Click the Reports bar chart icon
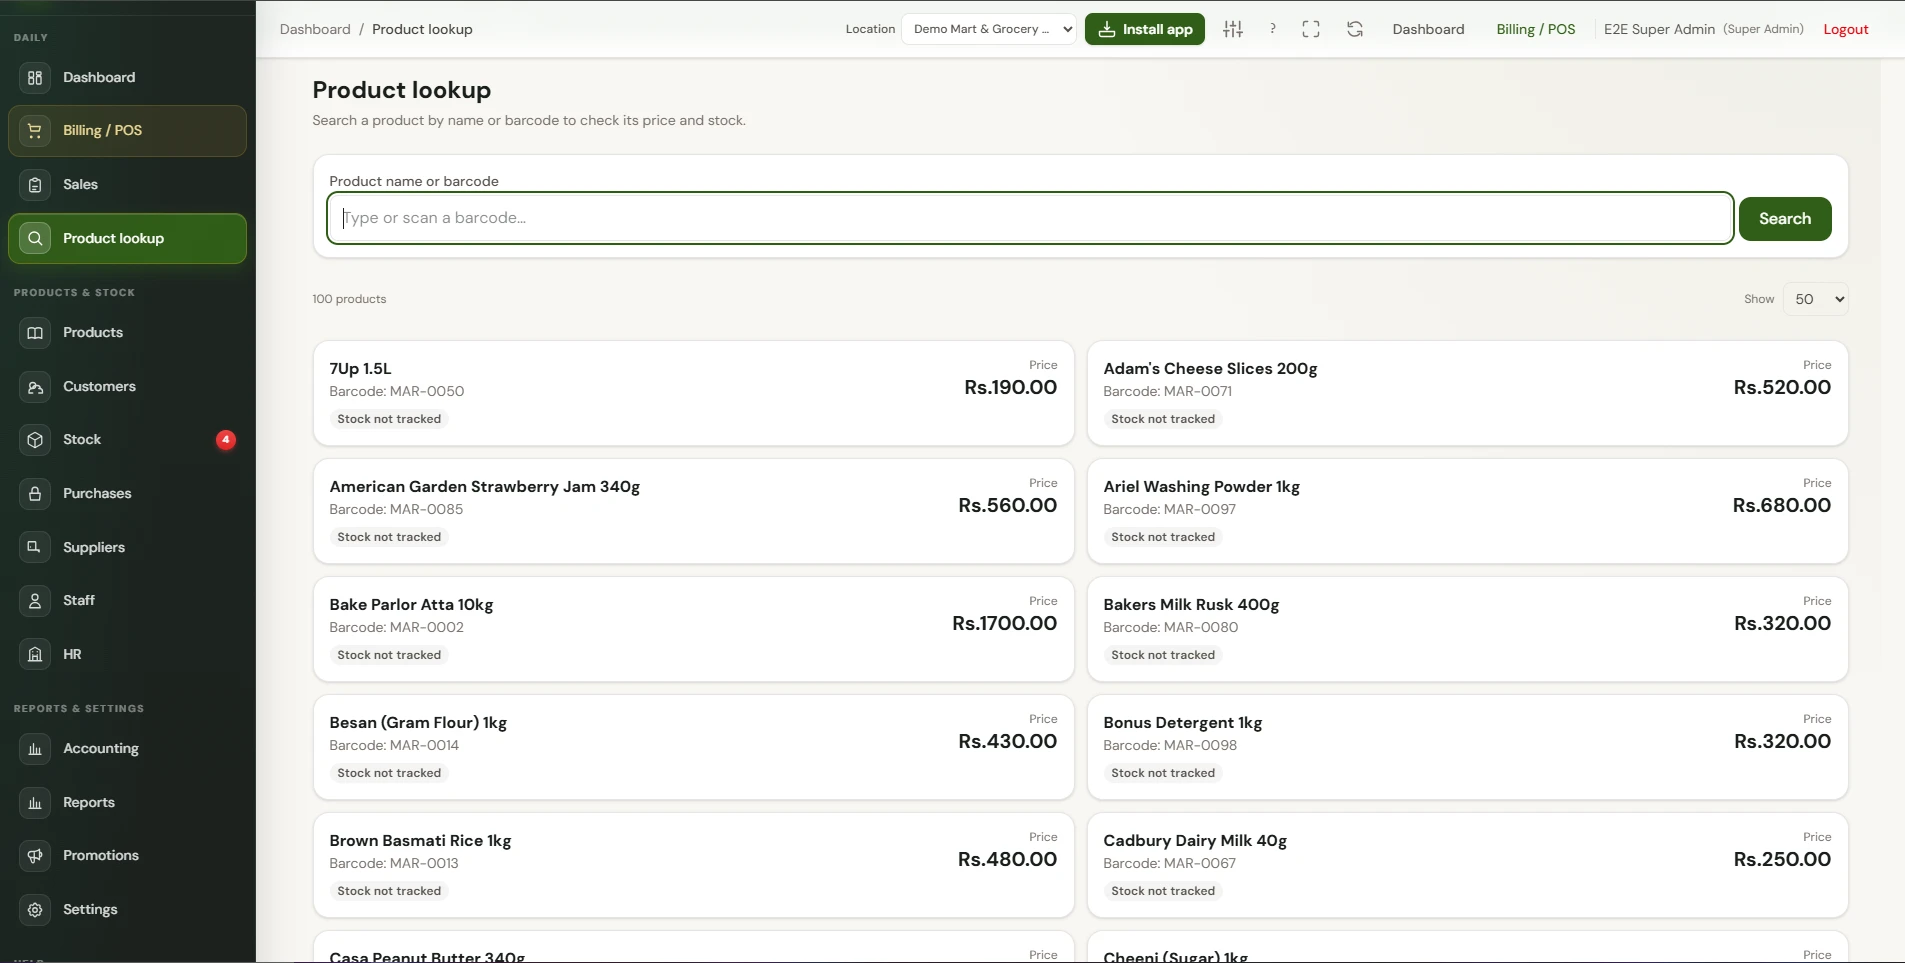This screenshot has width=1905, height=963. (35, 803)
